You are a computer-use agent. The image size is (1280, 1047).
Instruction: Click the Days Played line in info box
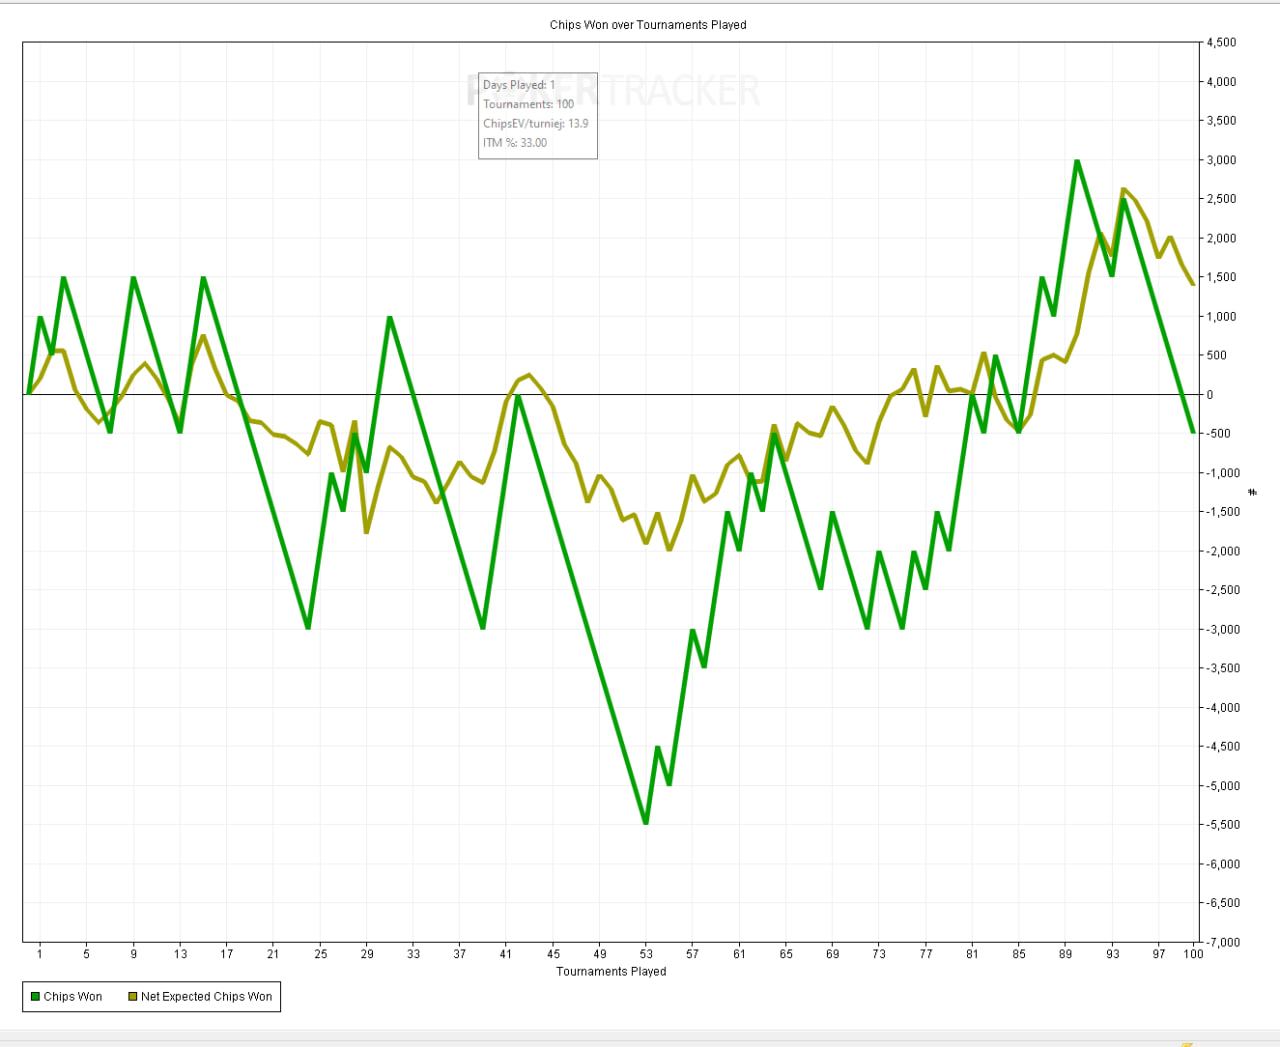(519, 85)
